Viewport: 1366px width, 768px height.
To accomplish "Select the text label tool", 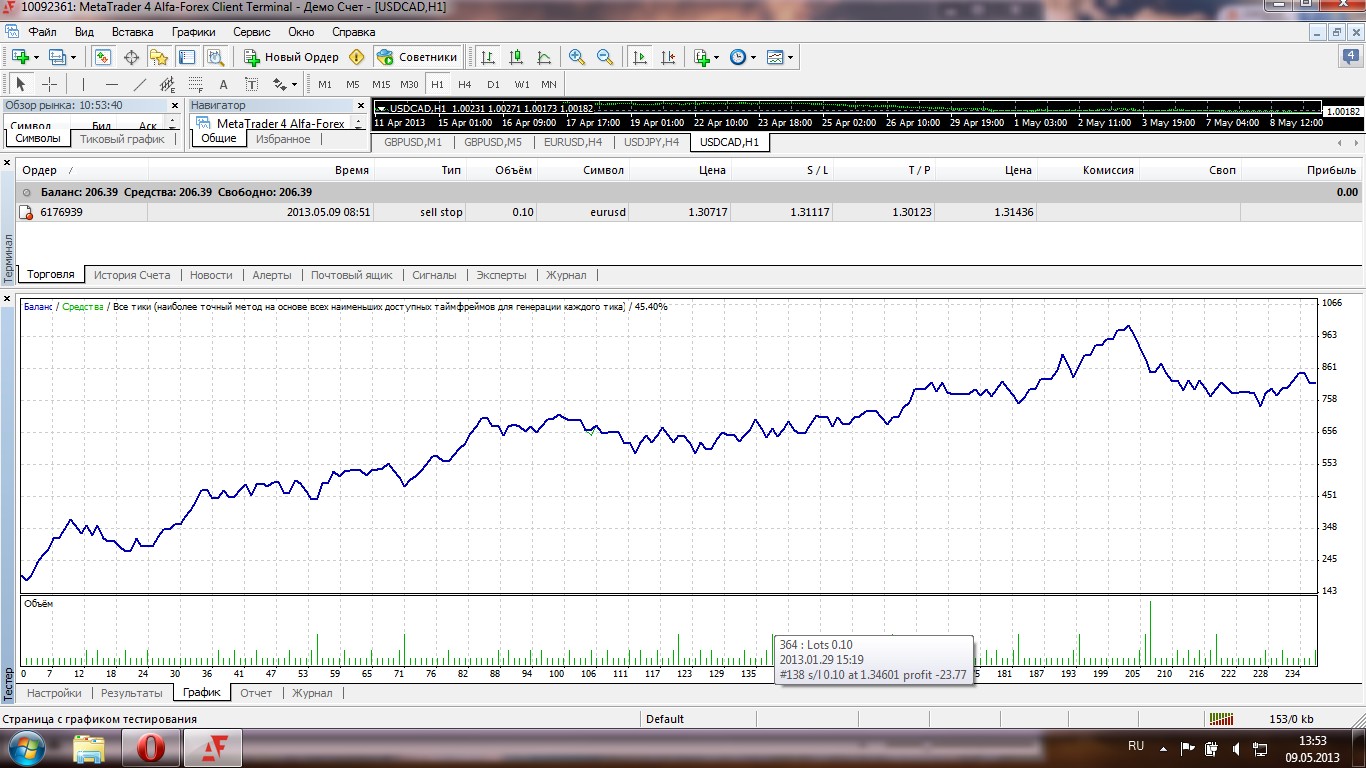I will [252, 84].
